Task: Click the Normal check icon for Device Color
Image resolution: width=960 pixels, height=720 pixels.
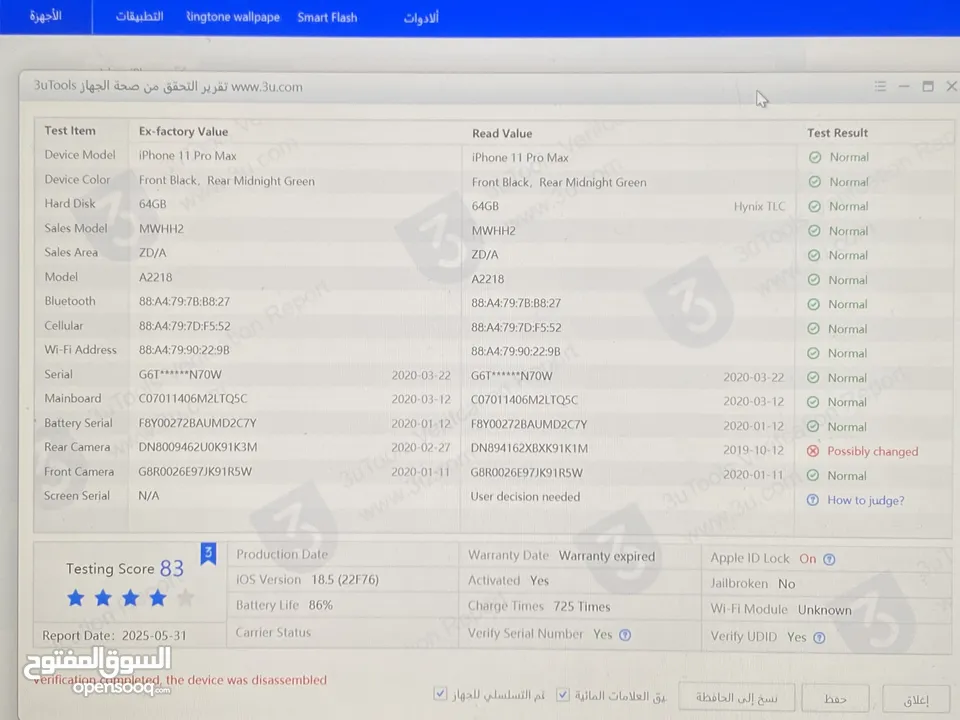Action: 815,182
